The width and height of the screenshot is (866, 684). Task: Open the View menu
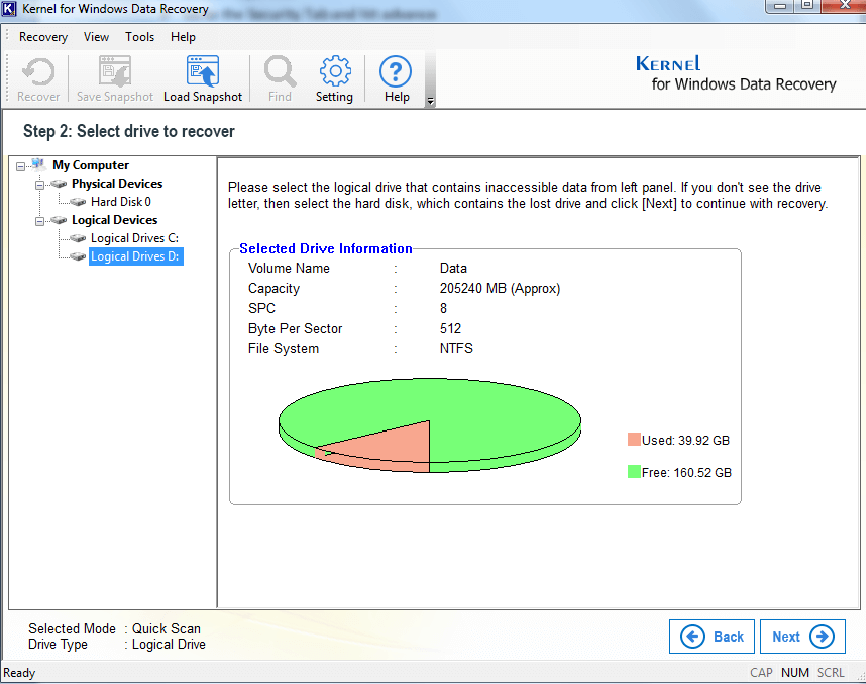click(96, 37)
